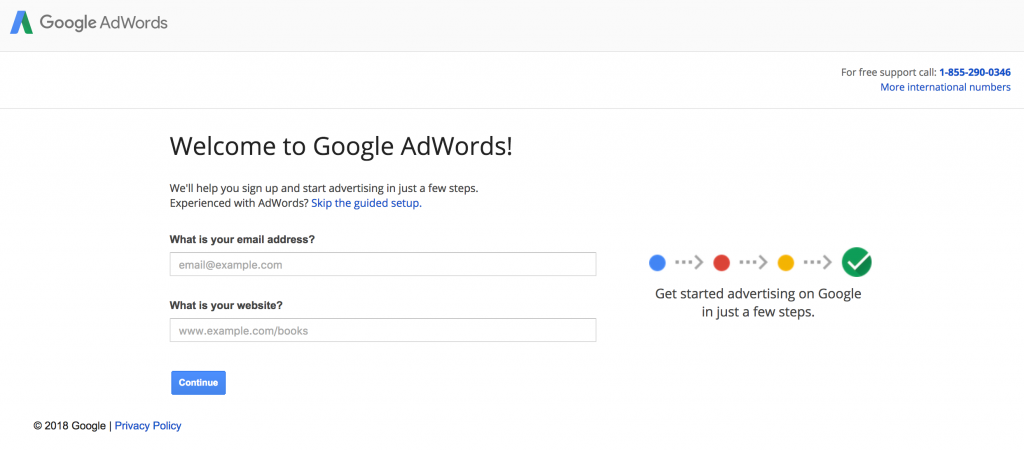The height and width of the screenshot is (450, 1024).
Task: Click the 1-855-290-0346 support phone number
Action: click(975, 72)
